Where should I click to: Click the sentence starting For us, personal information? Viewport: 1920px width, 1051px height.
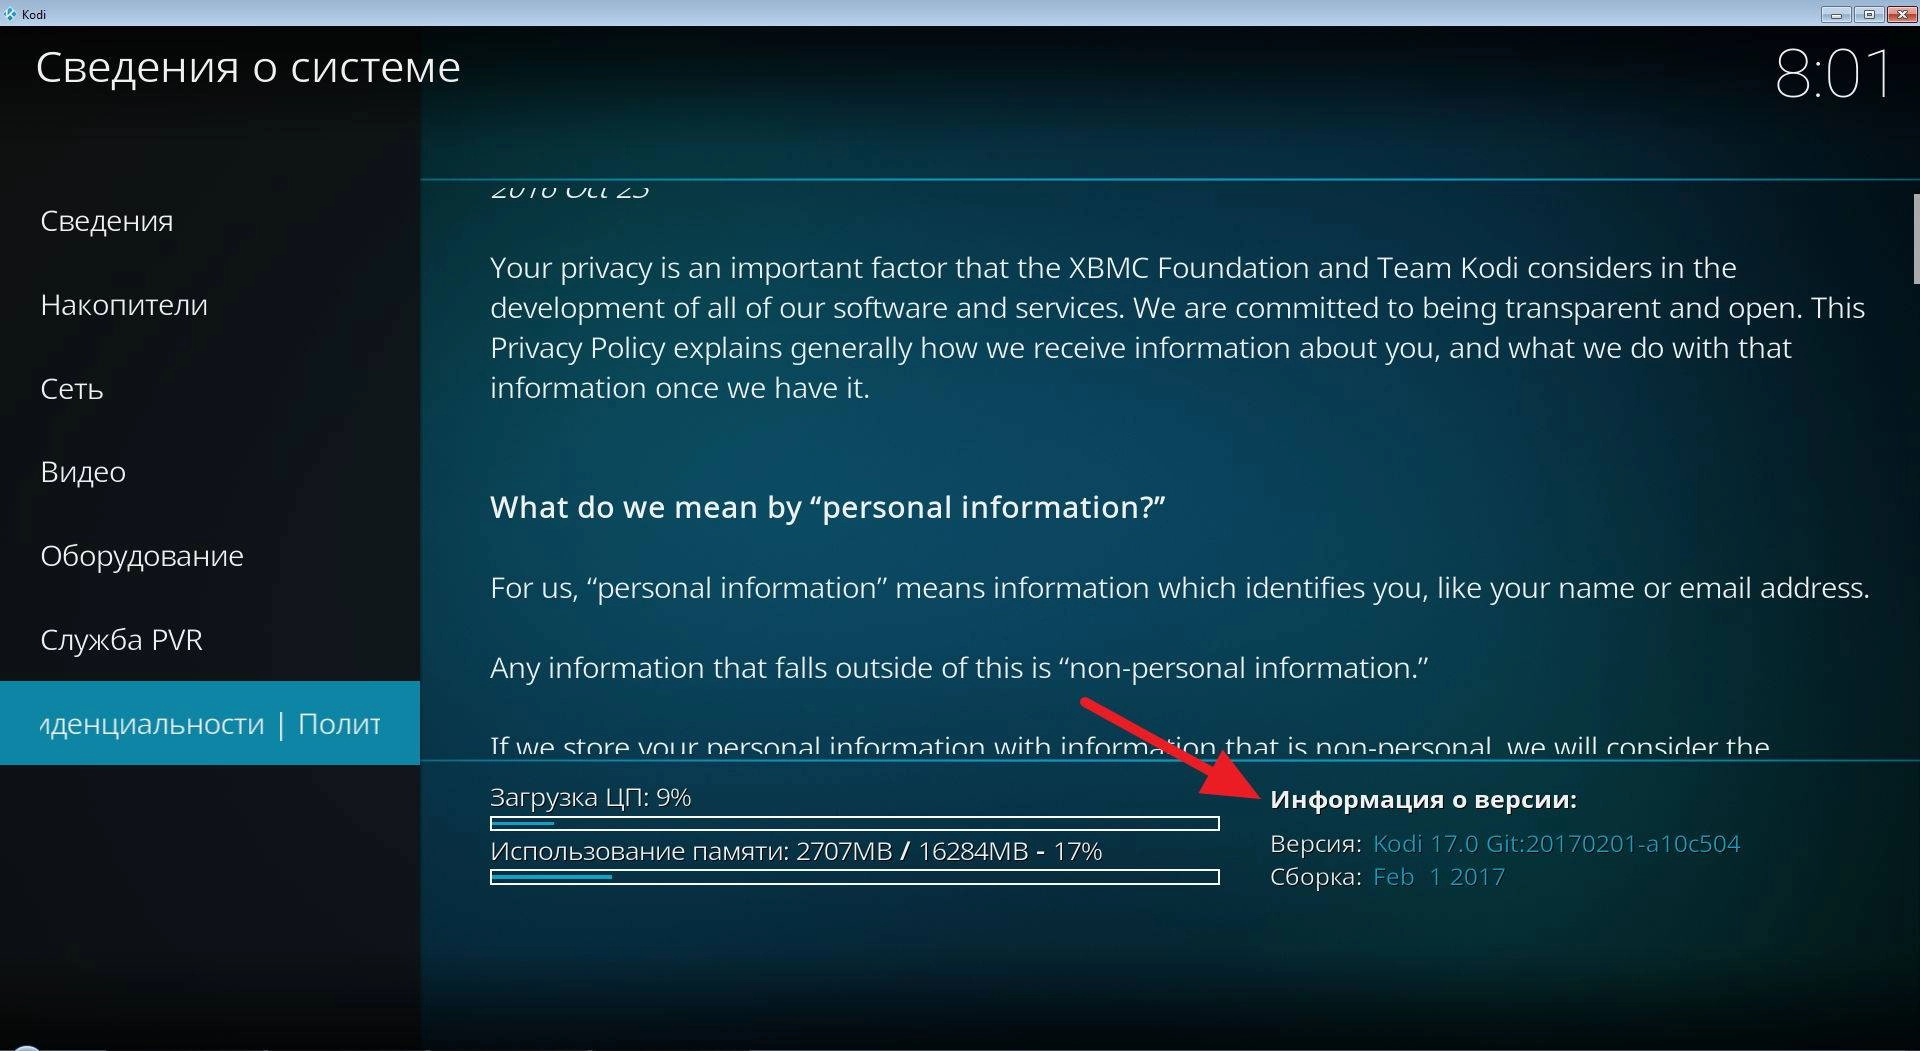1180,588
